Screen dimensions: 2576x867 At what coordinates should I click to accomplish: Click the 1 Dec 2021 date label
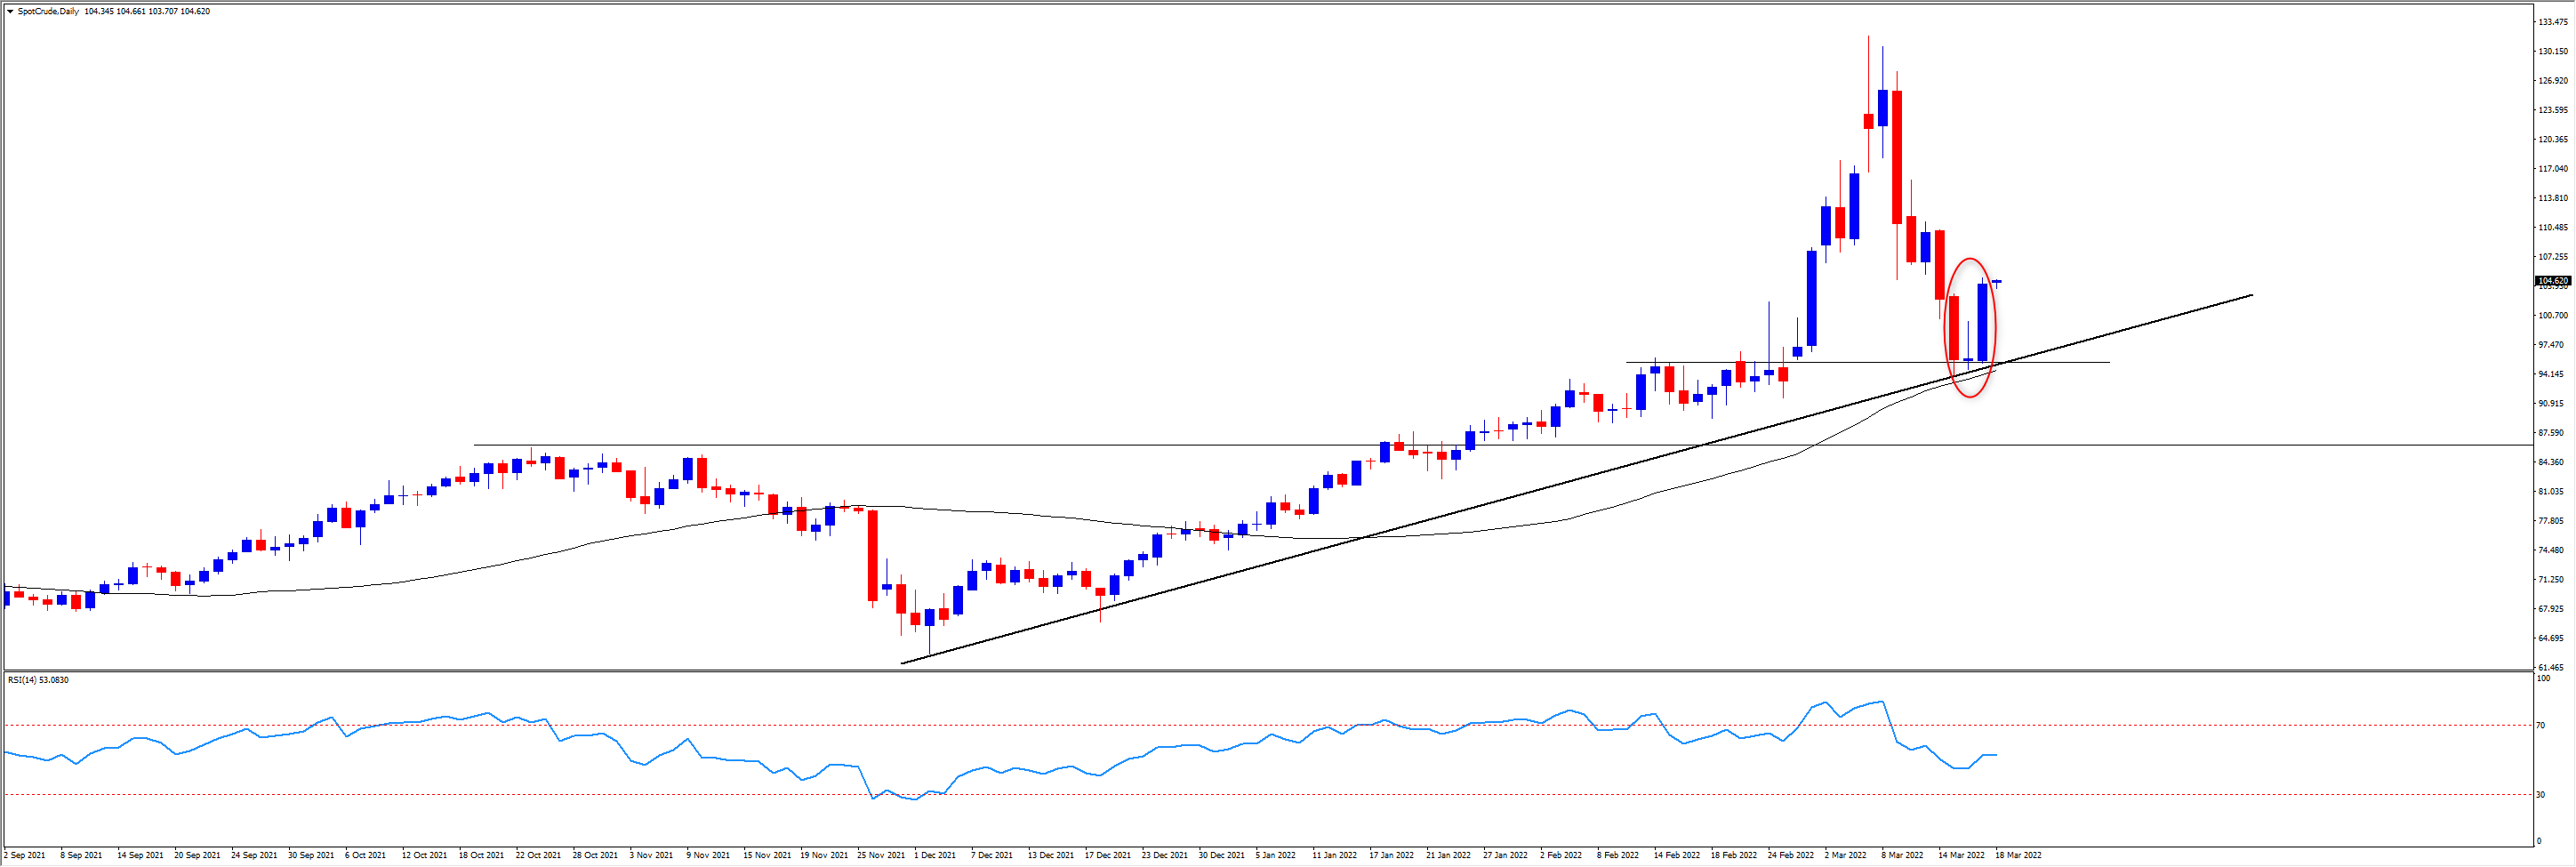click(x=934, y=856)
